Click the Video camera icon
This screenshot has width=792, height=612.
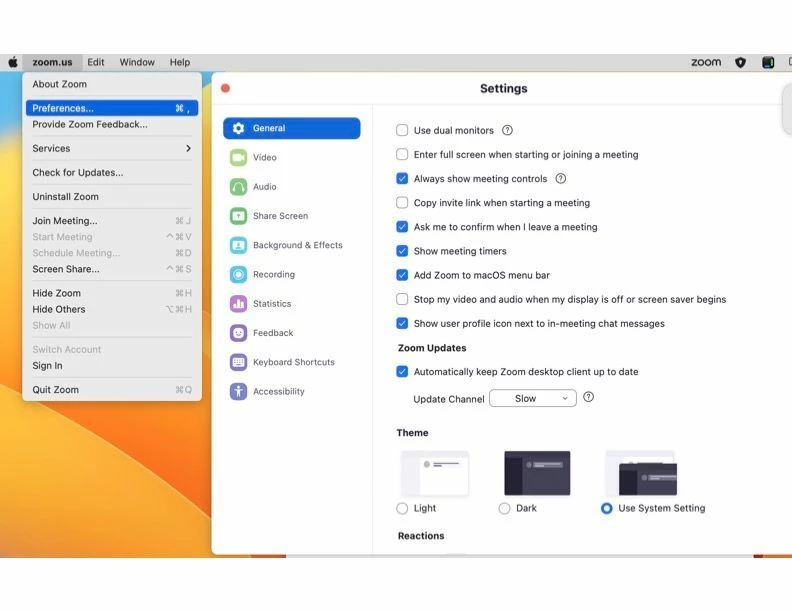[238, 158]
